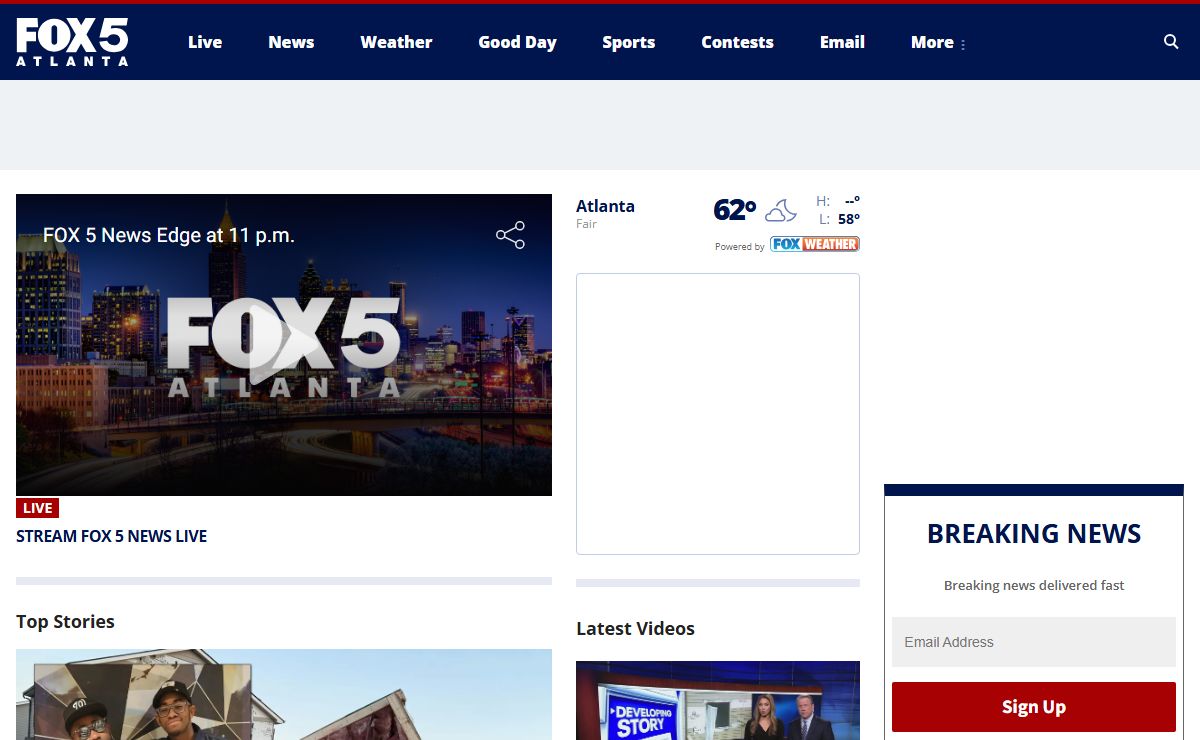The width and height of the screenshot is (1200, 740).
Task: Click the Fair weather condition text
Action: (x=586, y=224)
